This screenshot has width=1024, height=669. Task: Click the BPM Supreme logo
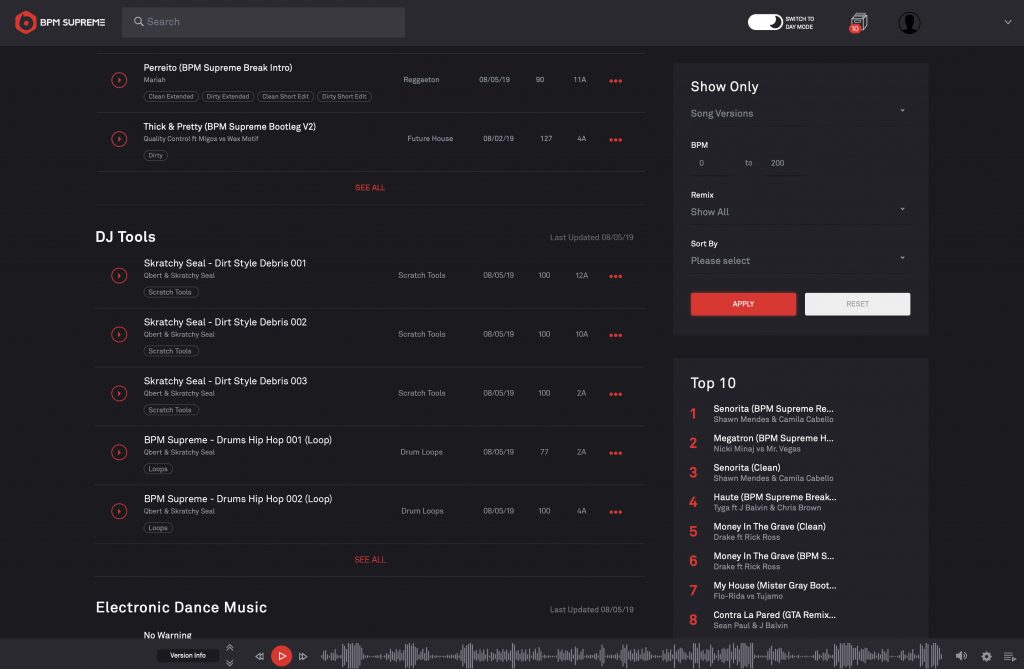[60, 22]
